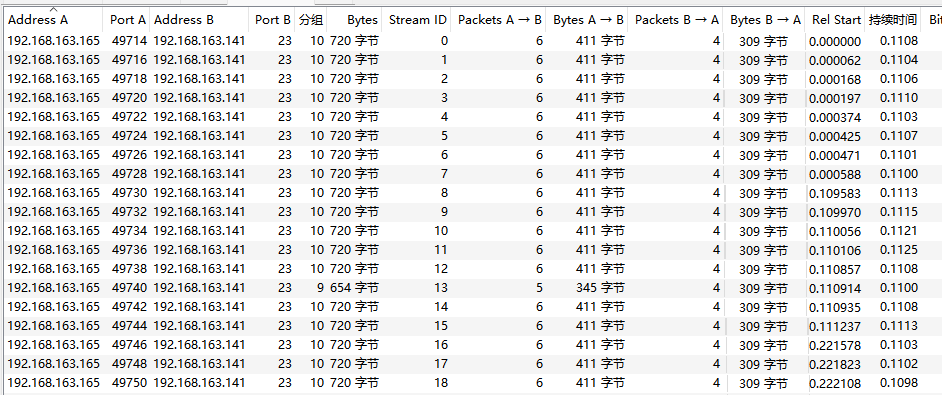Sort by Address A column header
Image resolution: width=942 pixels, height=395 pixels.
pos(53,19)
